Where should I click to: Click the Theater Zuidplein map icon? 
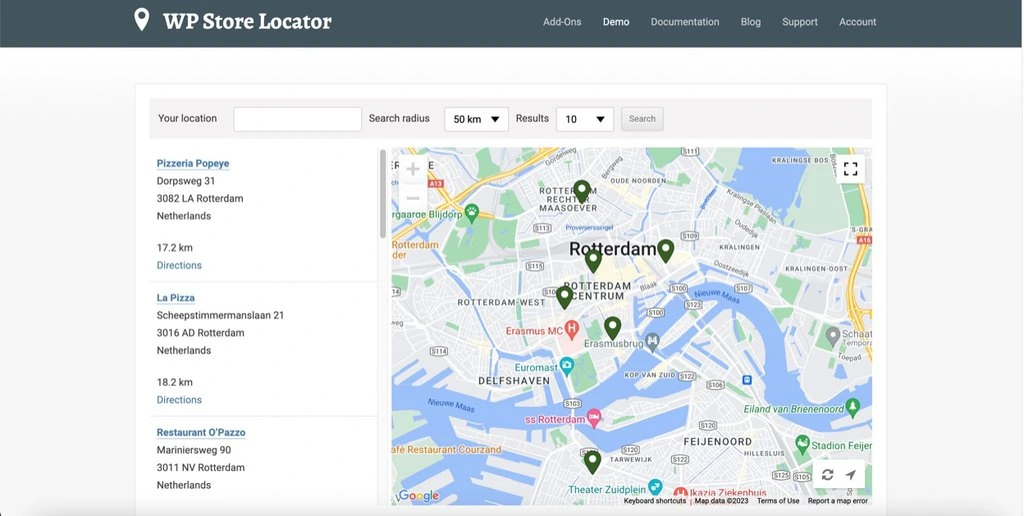[655, 487]
